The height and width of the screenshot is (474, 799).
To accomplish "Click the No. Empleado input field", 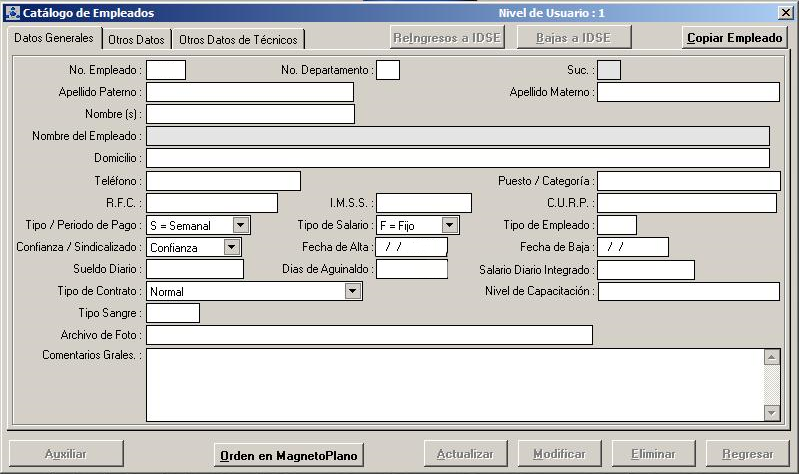I will (x=166, y=70).
